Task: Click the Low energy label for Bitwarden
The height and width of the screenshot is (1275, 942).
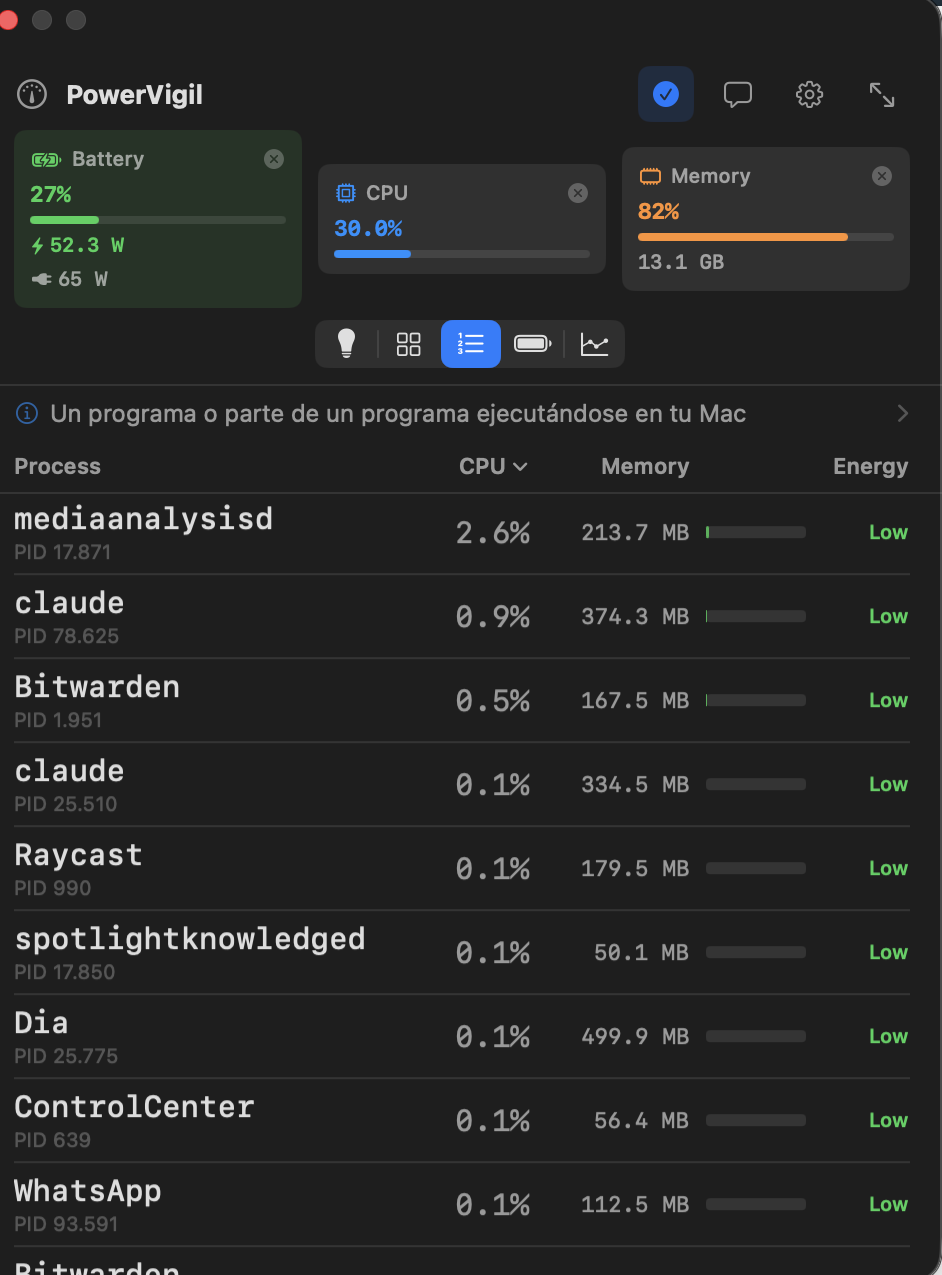Action: tap(888, 700)
